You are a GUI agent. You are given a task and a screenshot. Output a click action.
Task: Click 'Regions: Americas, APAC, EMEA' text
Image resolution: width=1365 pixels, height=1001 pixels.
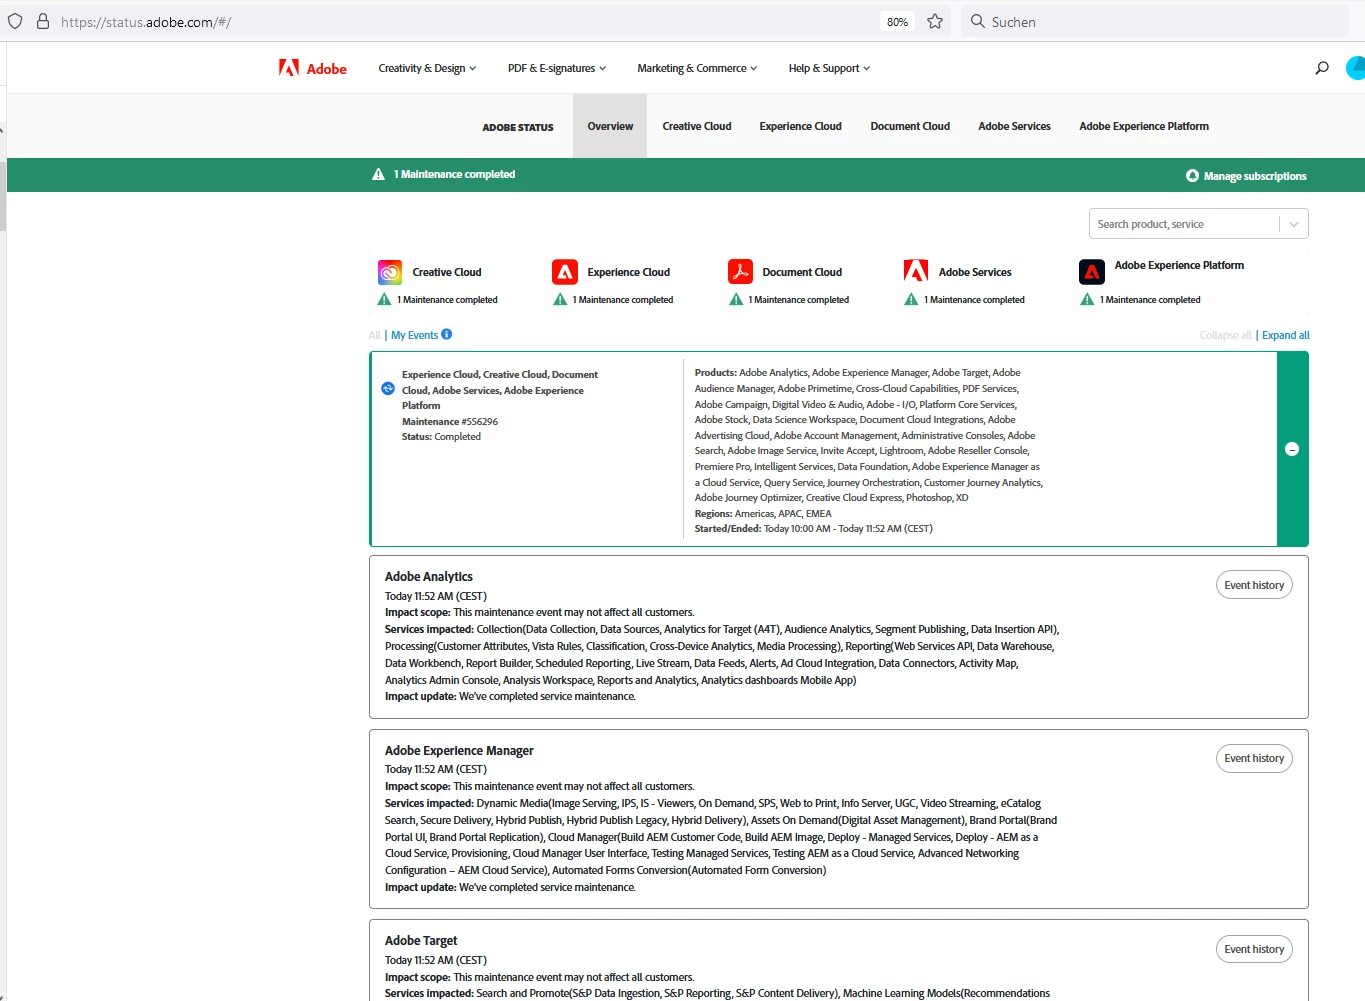tap(763, 513)
